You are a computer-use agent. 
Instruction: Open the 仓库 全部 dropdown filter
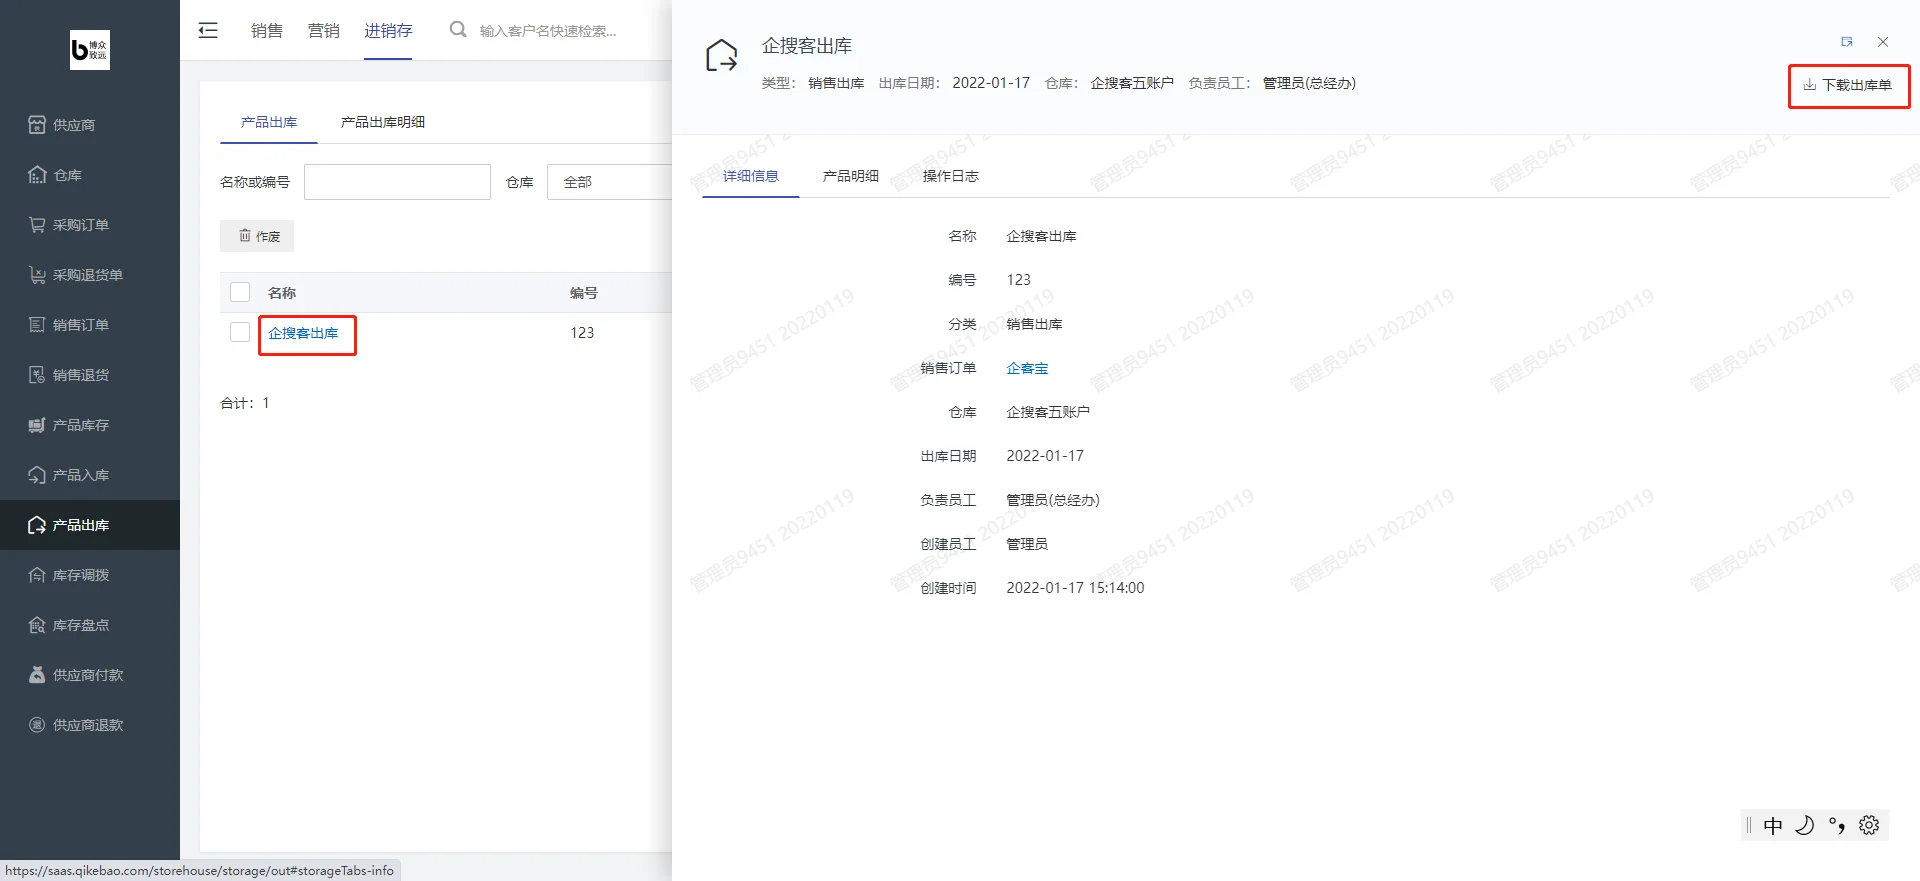(x=609, y=182)
